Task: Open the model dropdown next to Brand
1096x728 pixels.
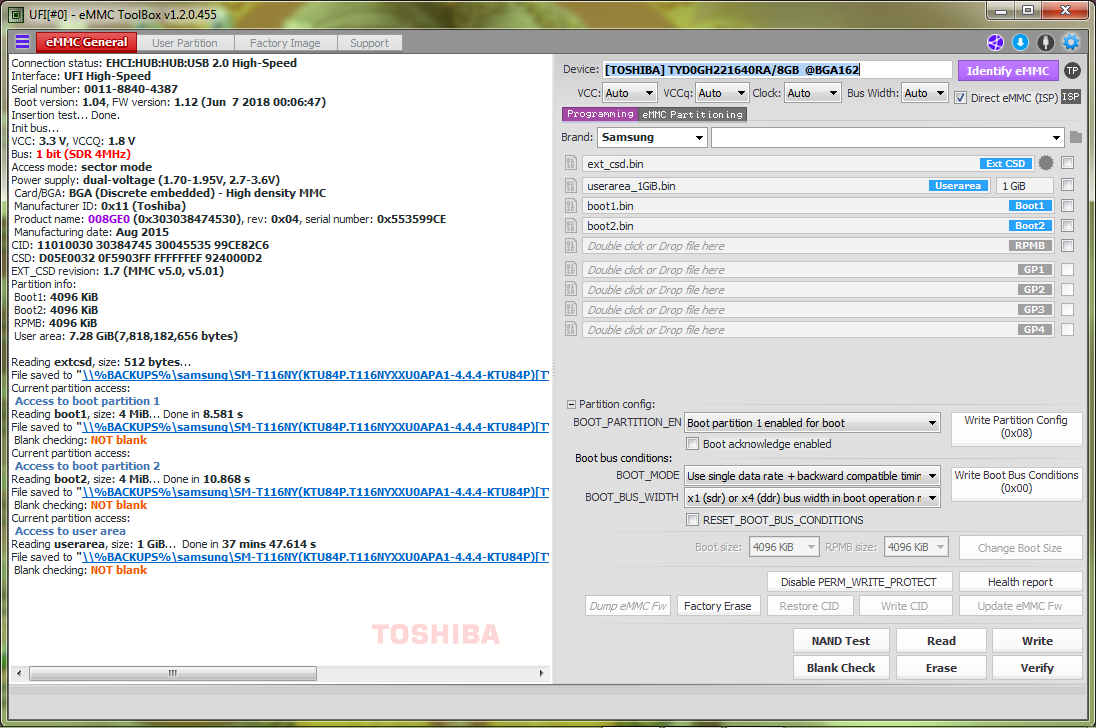Action: (x=888, y=138)
